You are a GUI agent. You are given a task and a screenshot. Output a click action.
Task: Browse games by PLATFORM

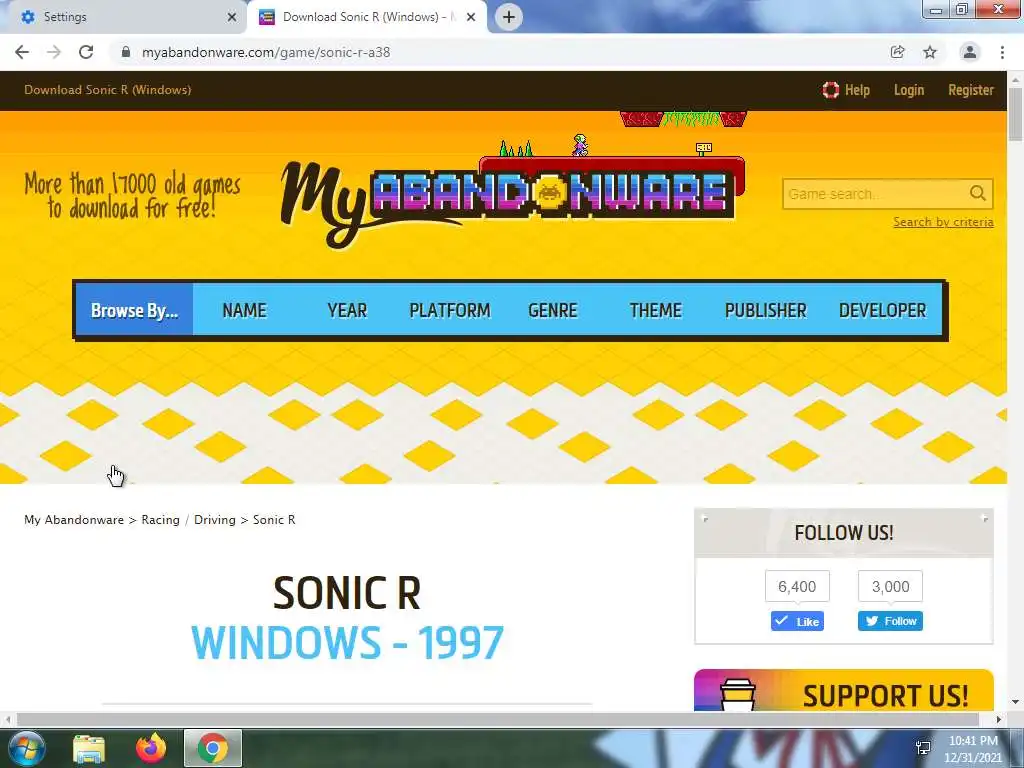(450, 310)
